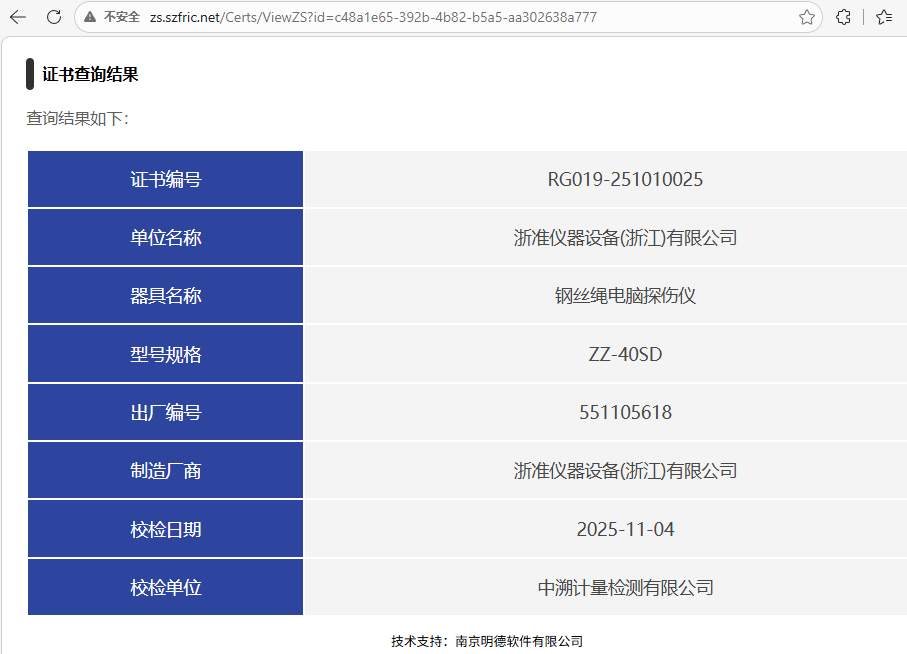Go back using the browser back arrow
907x654 pixels.
pos(18,17)
